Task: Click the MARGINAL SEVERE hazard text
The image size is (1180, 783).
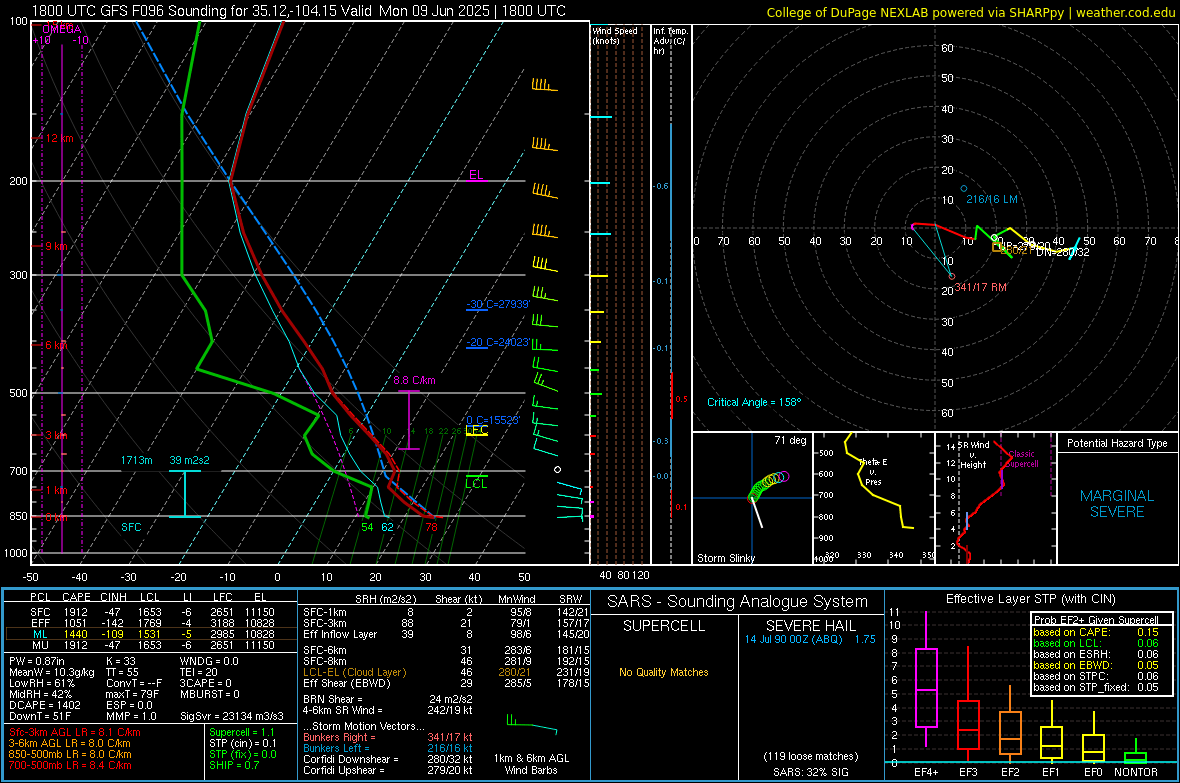Action: pos(1117,504)
